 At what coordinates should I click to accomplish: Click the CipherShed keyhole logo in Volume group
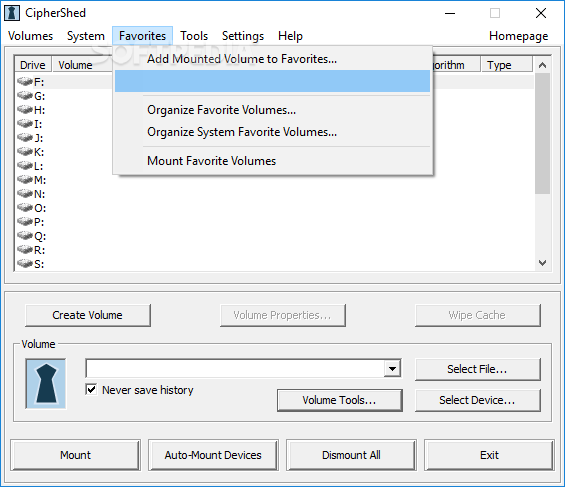46,384
